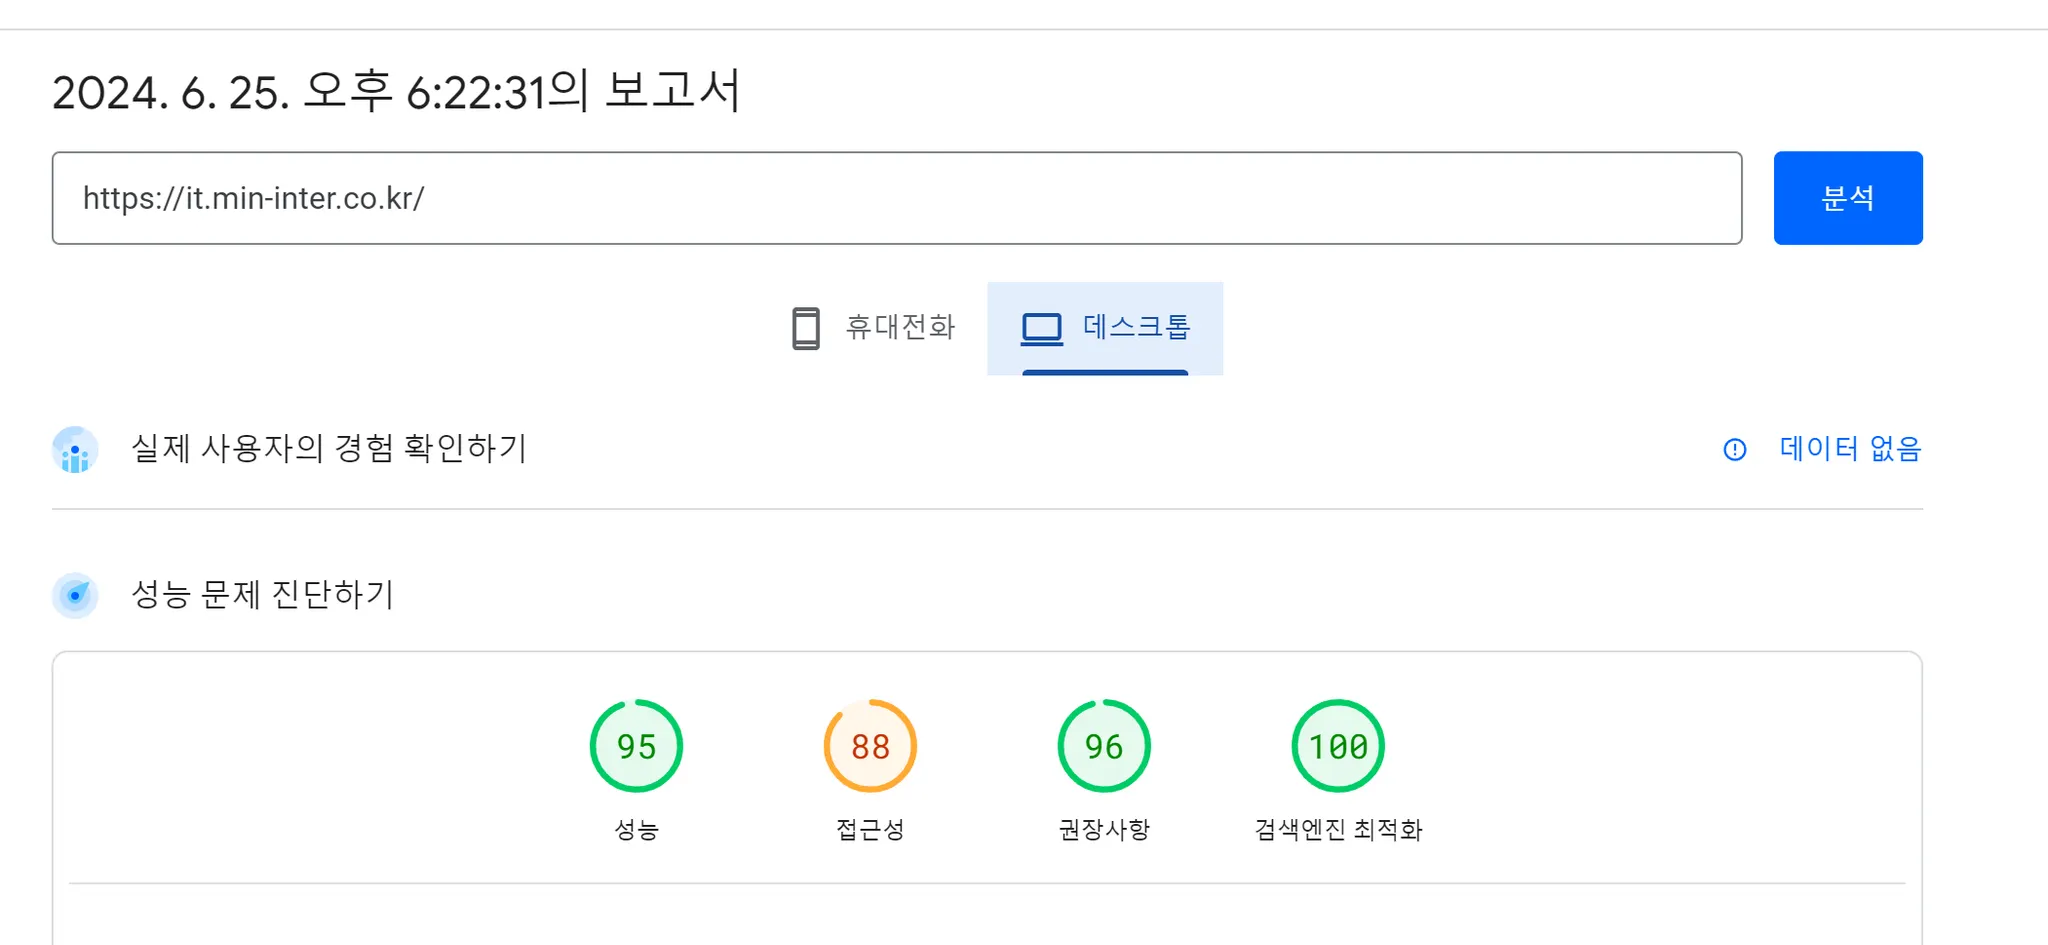The width and height of the screenshot is (2048, 945).
Task: Click the 88 접근성 score circle
Action: coord(869,745)
